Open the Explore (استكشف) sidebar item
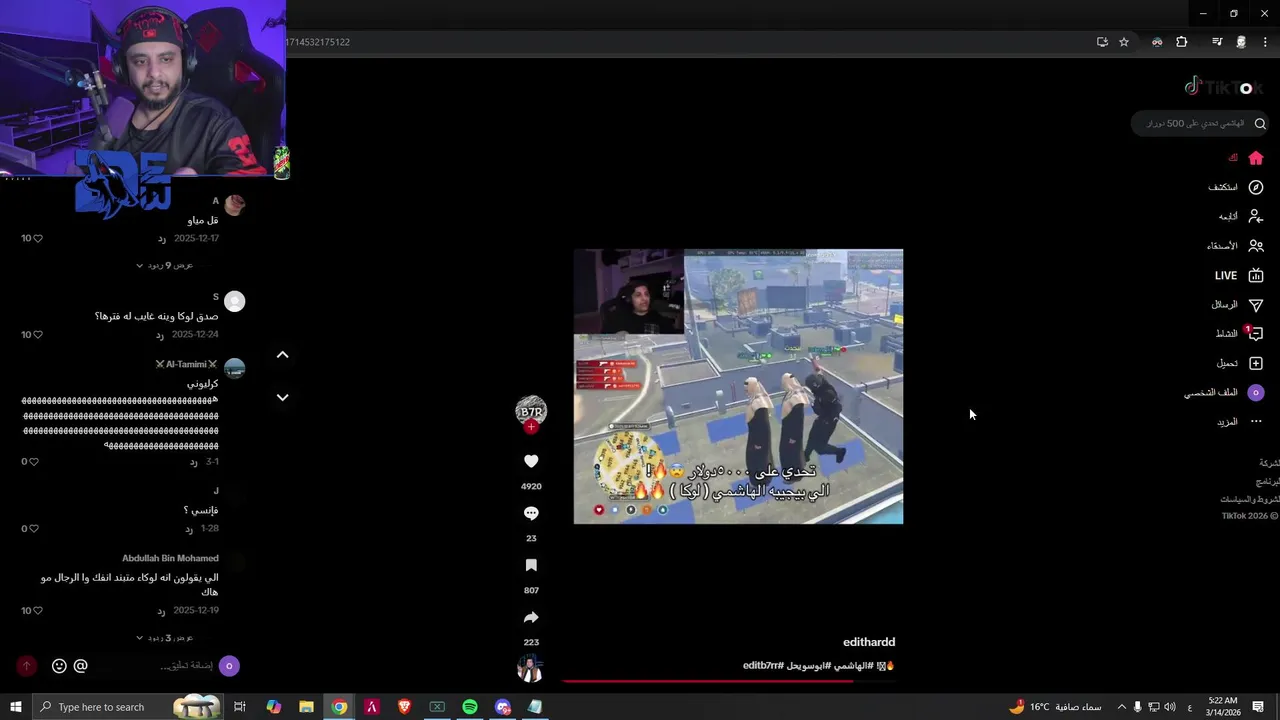 point(1236,187)
